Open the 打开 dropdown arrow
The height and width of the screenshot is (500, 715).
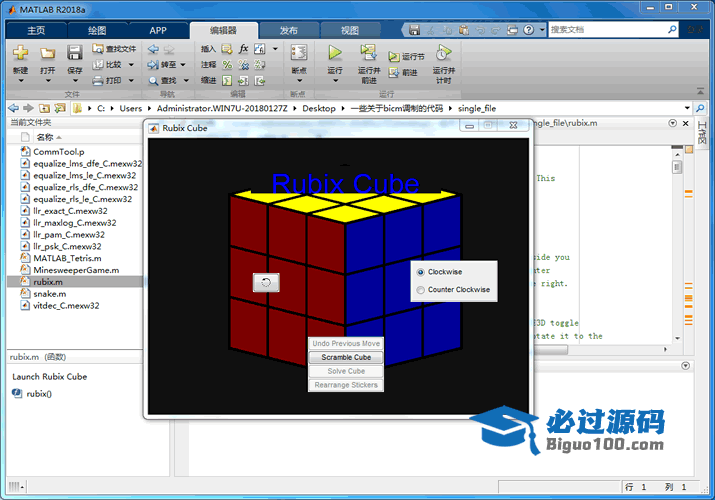point(47,81)
